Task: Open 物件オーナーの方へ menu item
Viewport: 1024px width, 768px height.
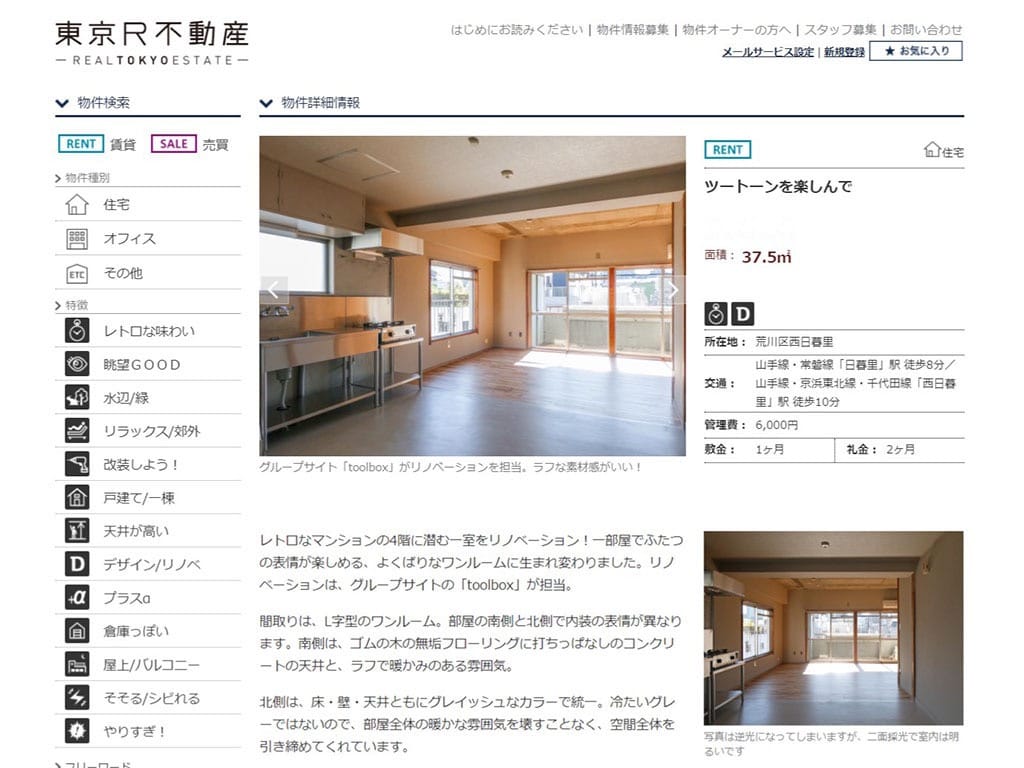Action: (x=737, y=29)
